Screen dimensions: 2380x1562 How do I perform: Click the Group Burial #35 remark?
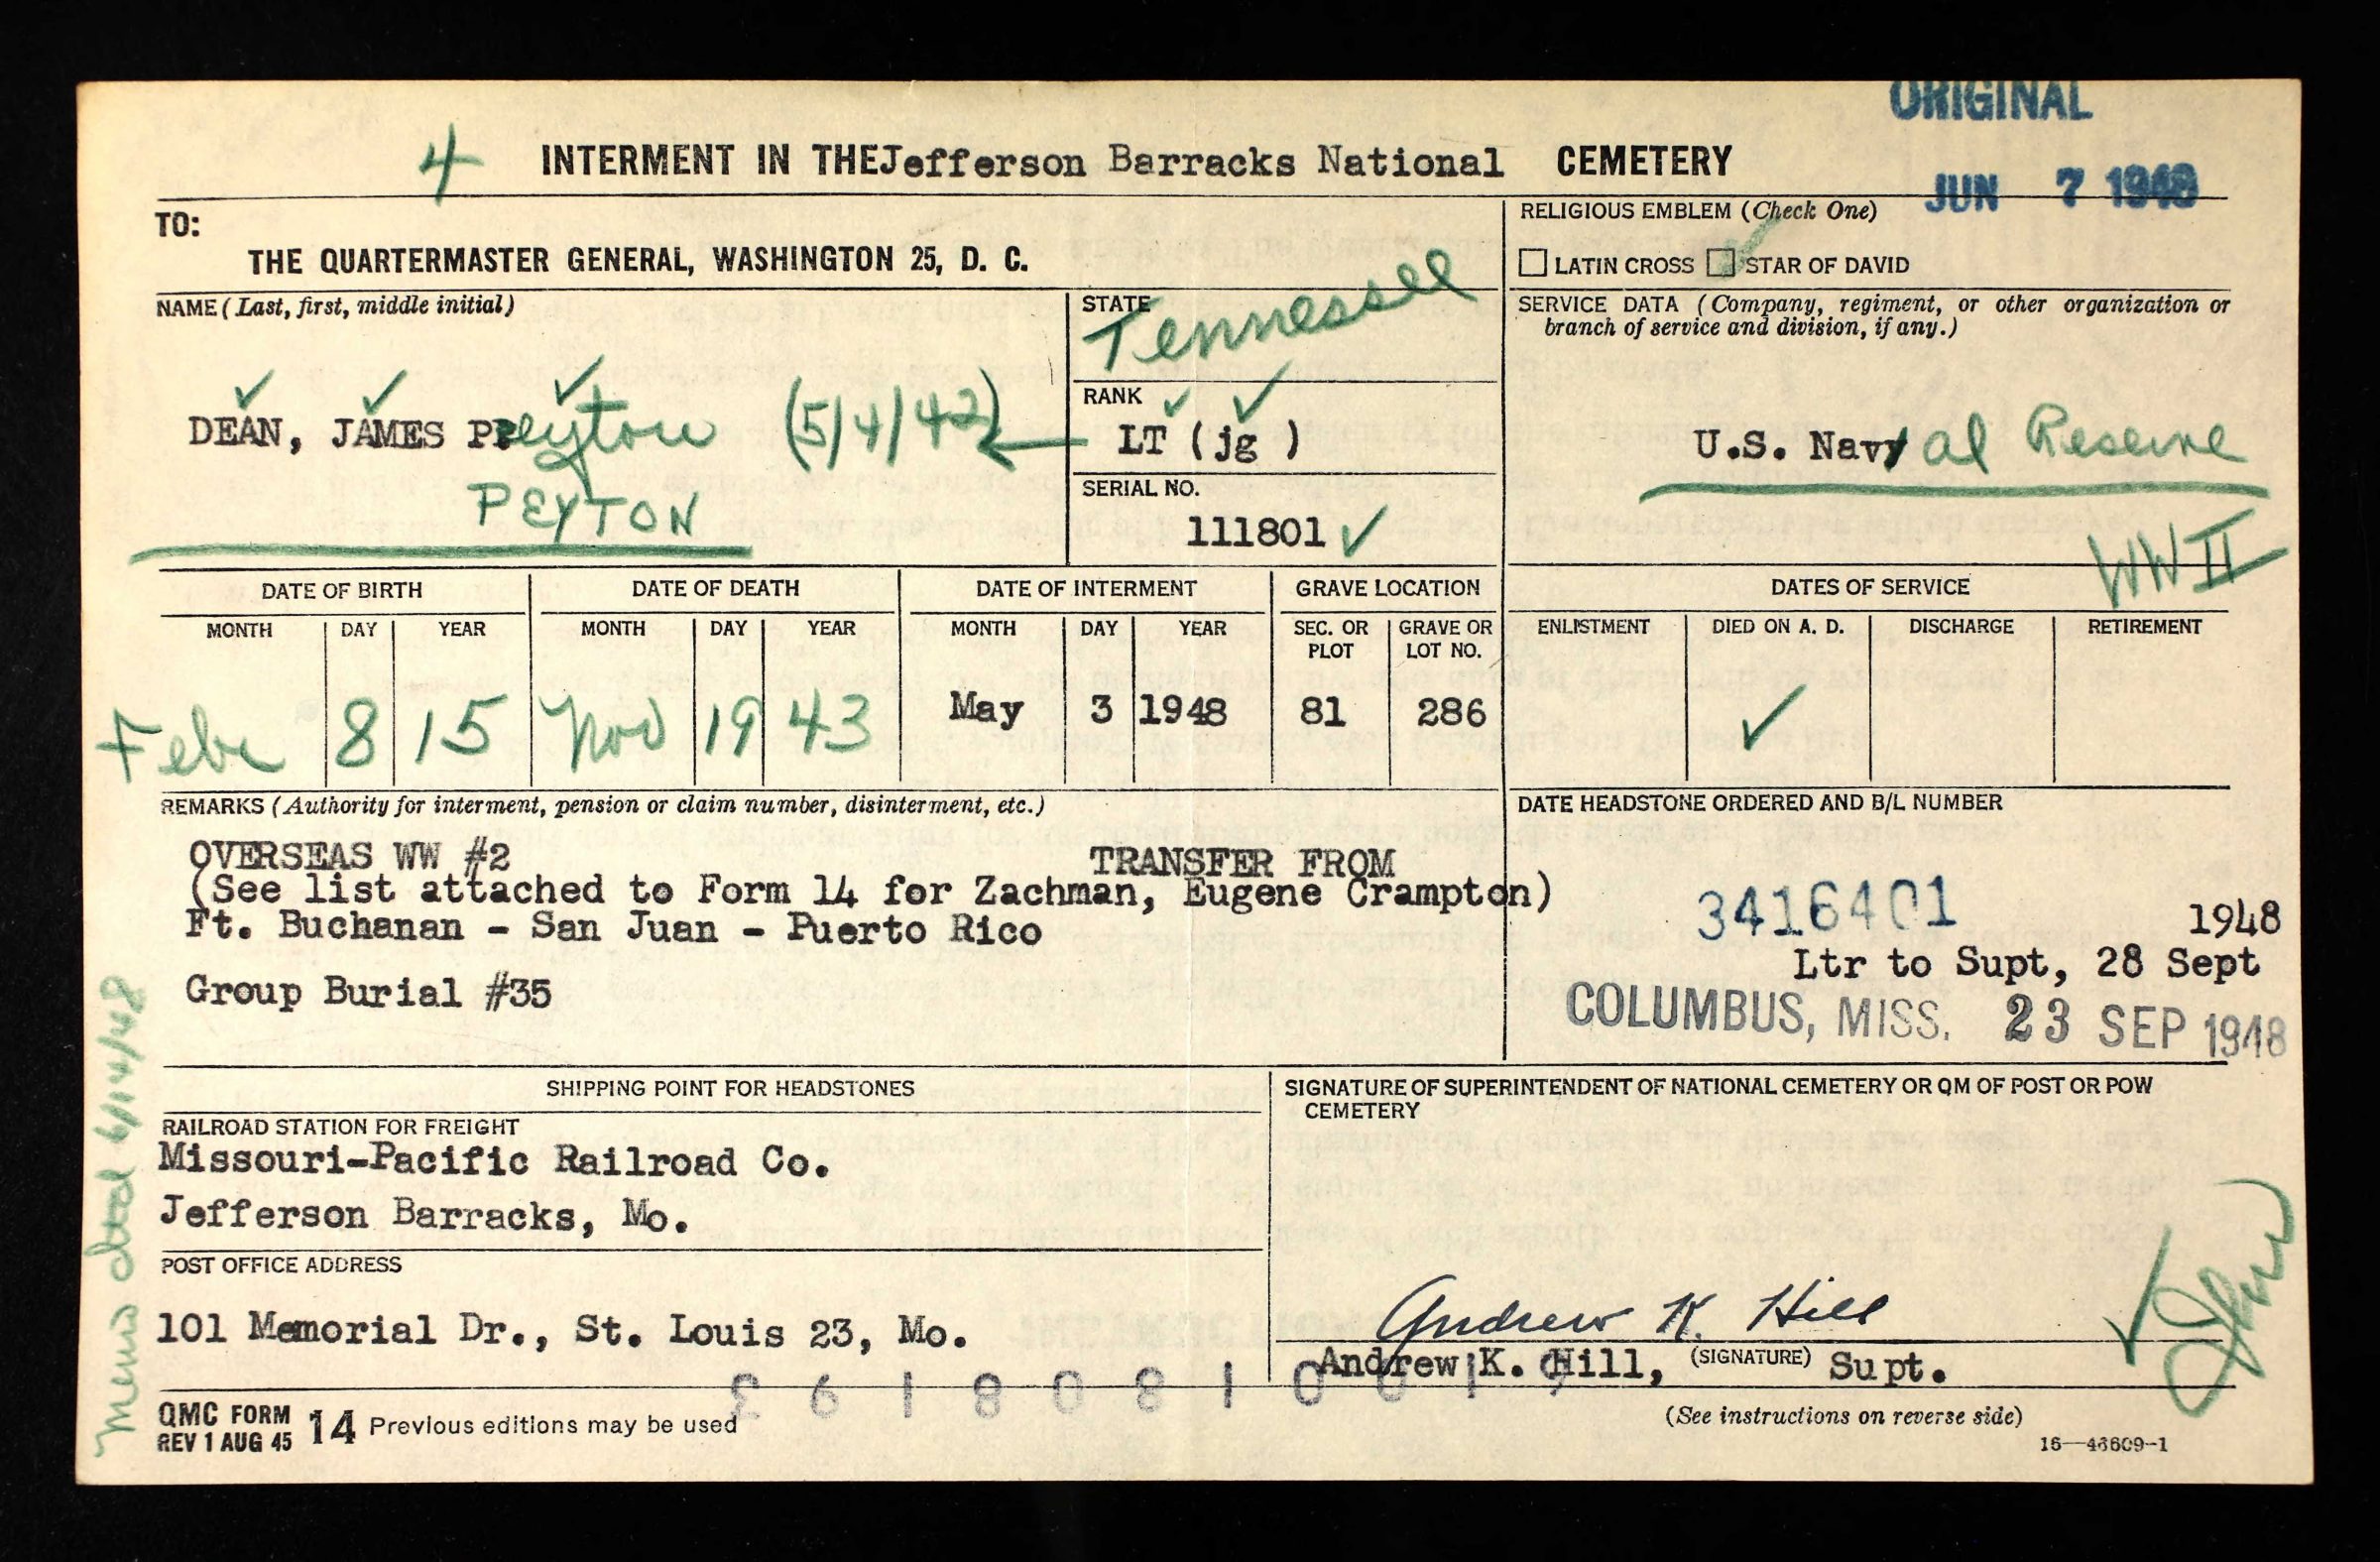368,992
